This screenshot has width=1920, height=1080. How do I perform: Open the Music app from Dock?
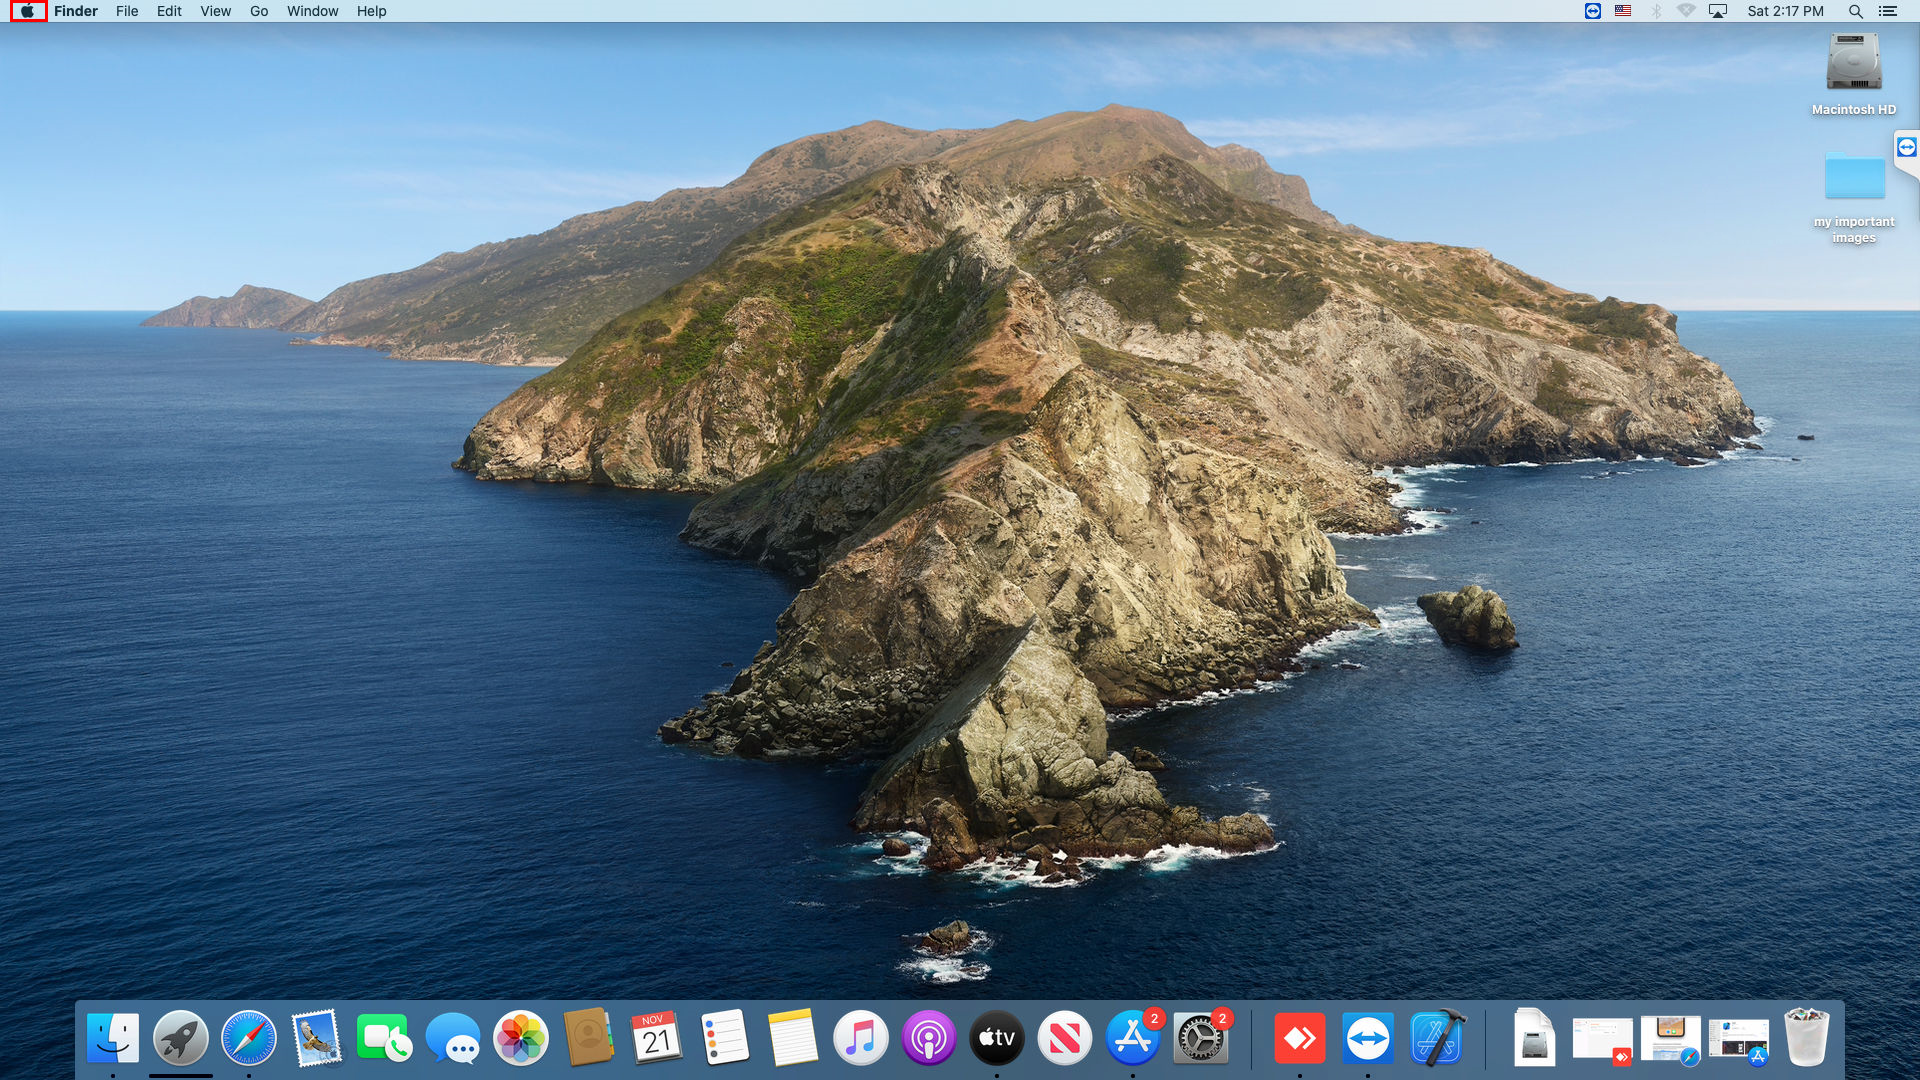(x=860, y=1038)
